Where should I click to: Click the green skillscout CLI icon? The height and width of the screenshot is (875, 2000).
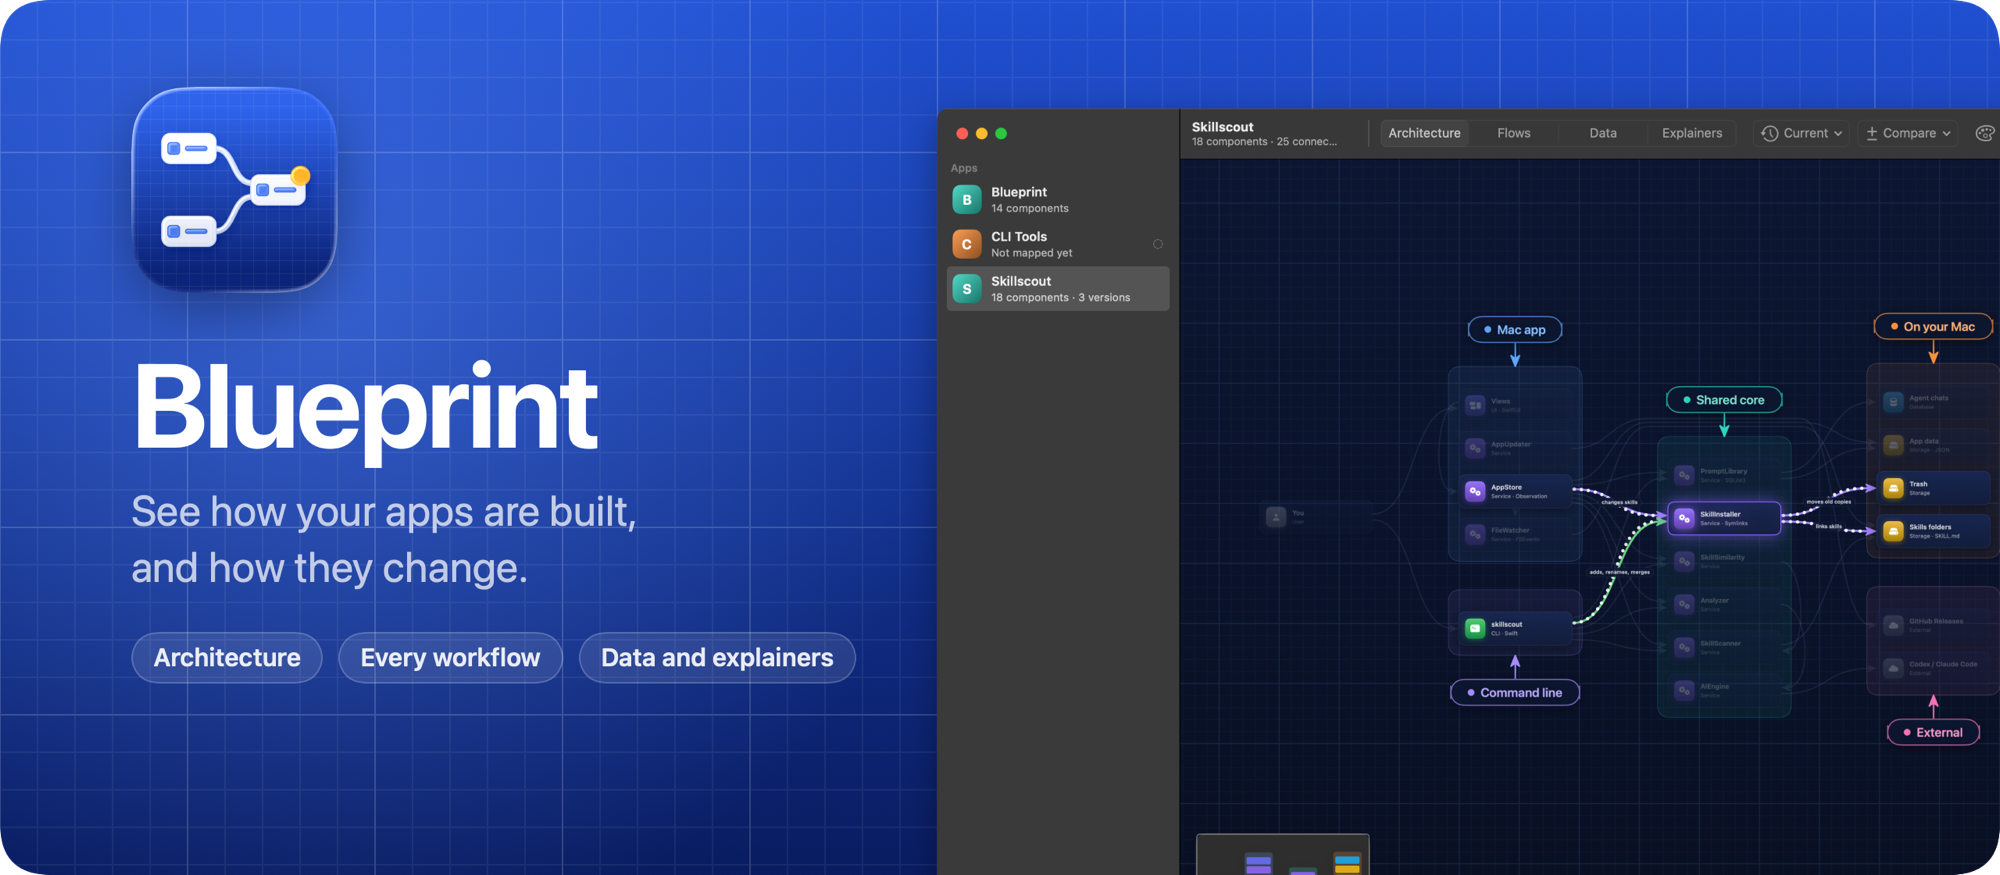pos(1475,628)
